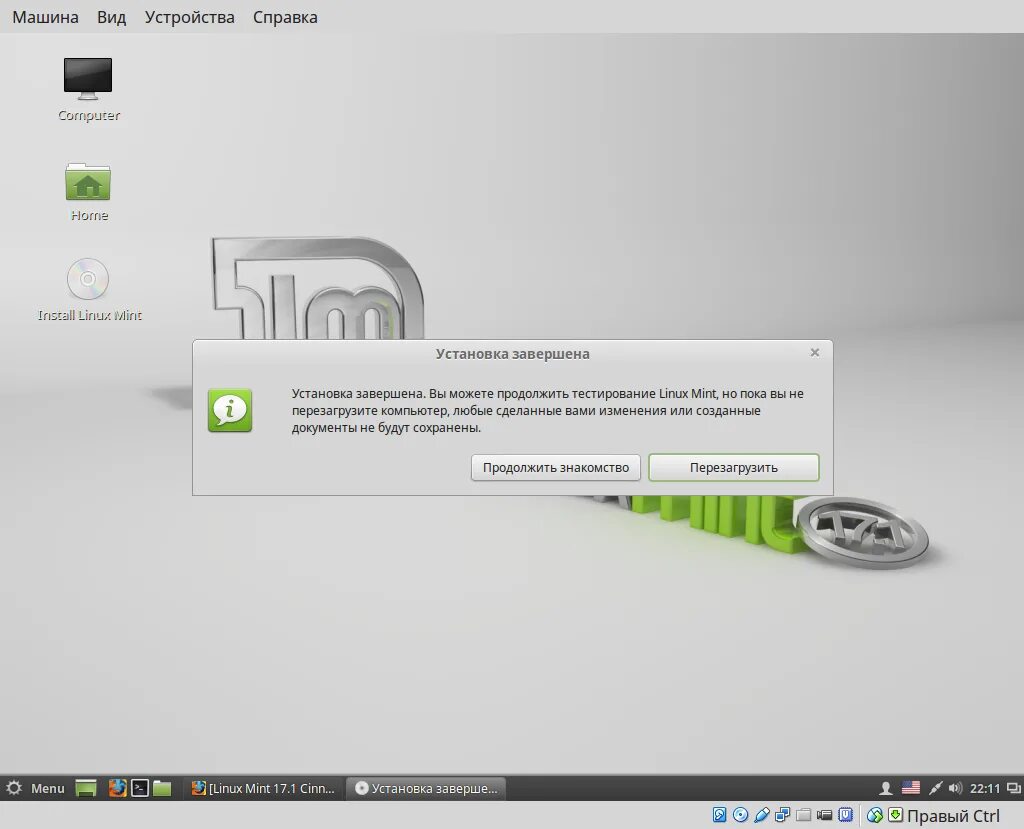This screenshot has width=1024, height=829.
Task: Open the file manager panel launcher
Action: click(162, 788)
